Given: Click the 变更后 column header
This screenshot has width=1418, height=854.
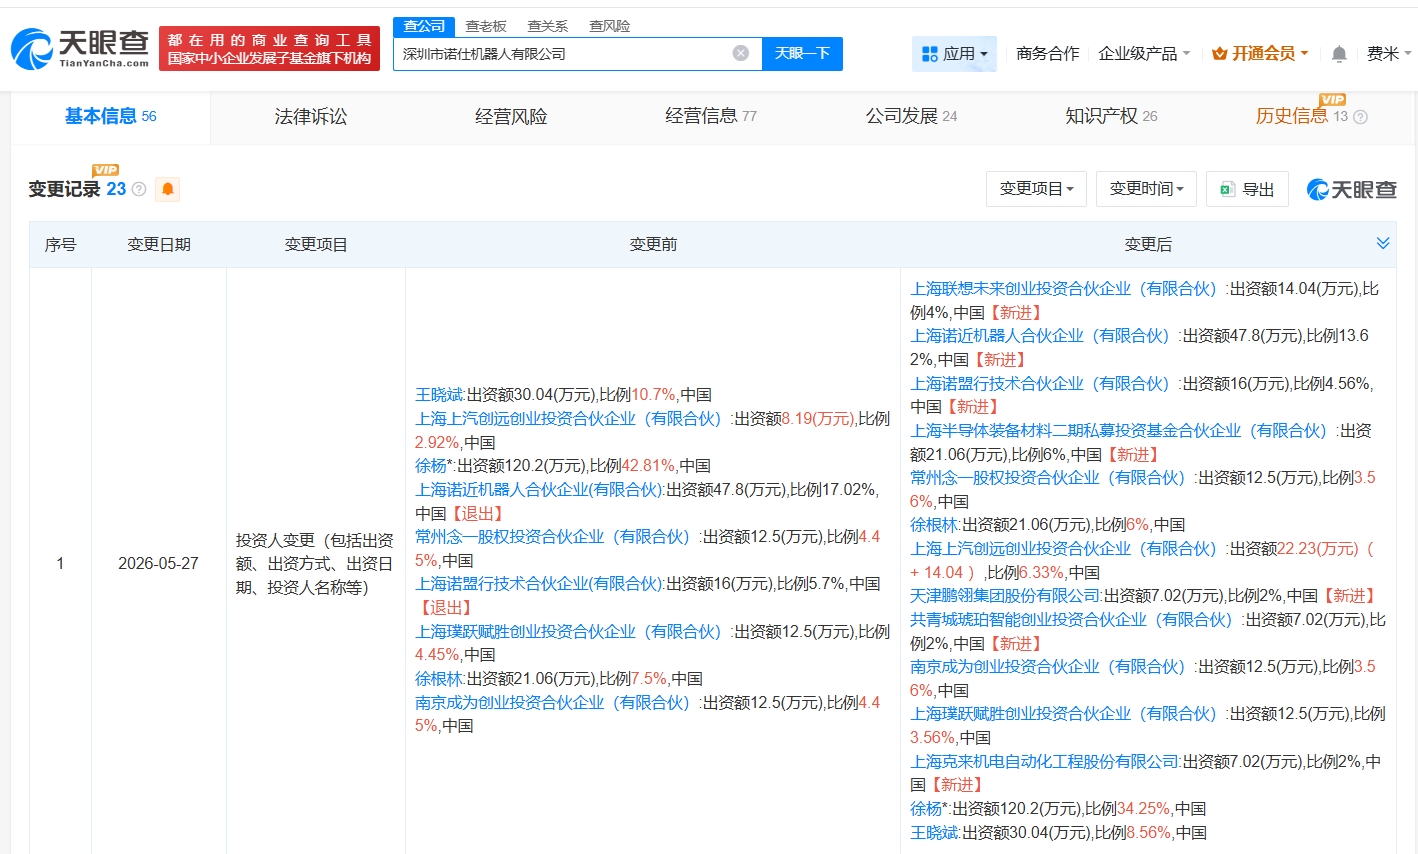Looking at the screenshot, I should 1148,244.
